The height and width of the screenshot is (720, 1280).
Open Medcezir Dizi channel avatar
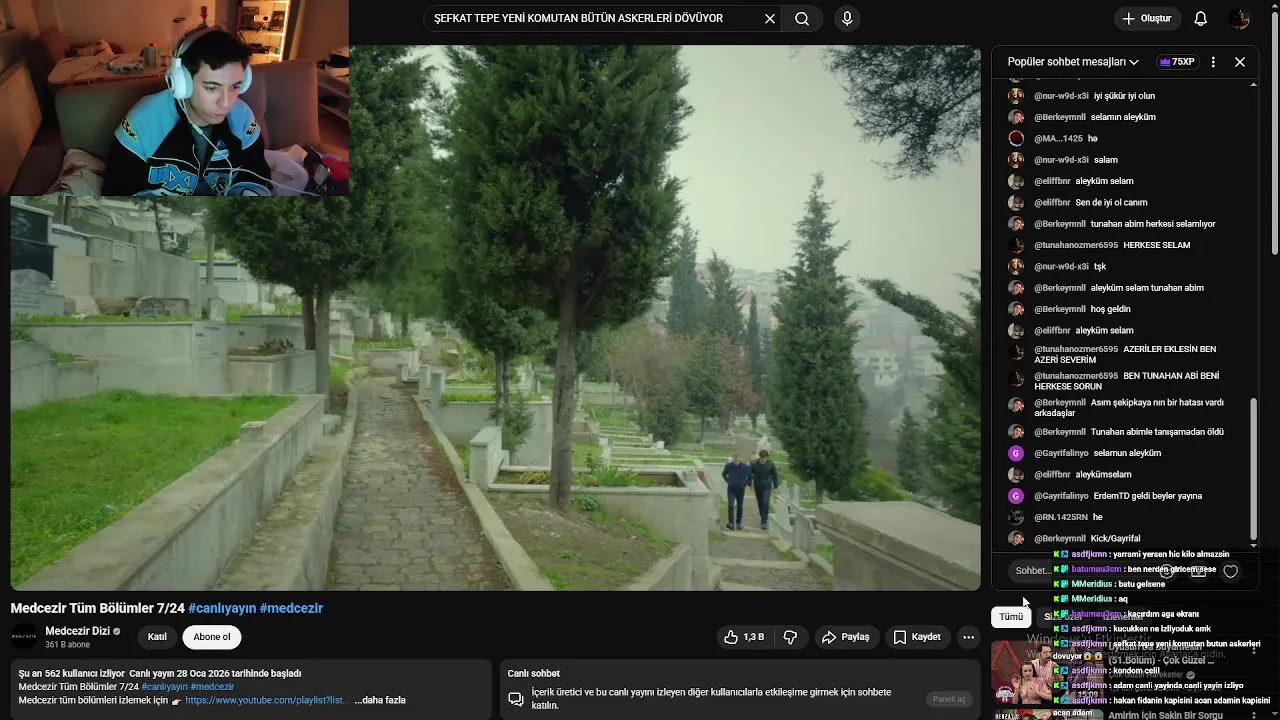(x=24, y=637)
